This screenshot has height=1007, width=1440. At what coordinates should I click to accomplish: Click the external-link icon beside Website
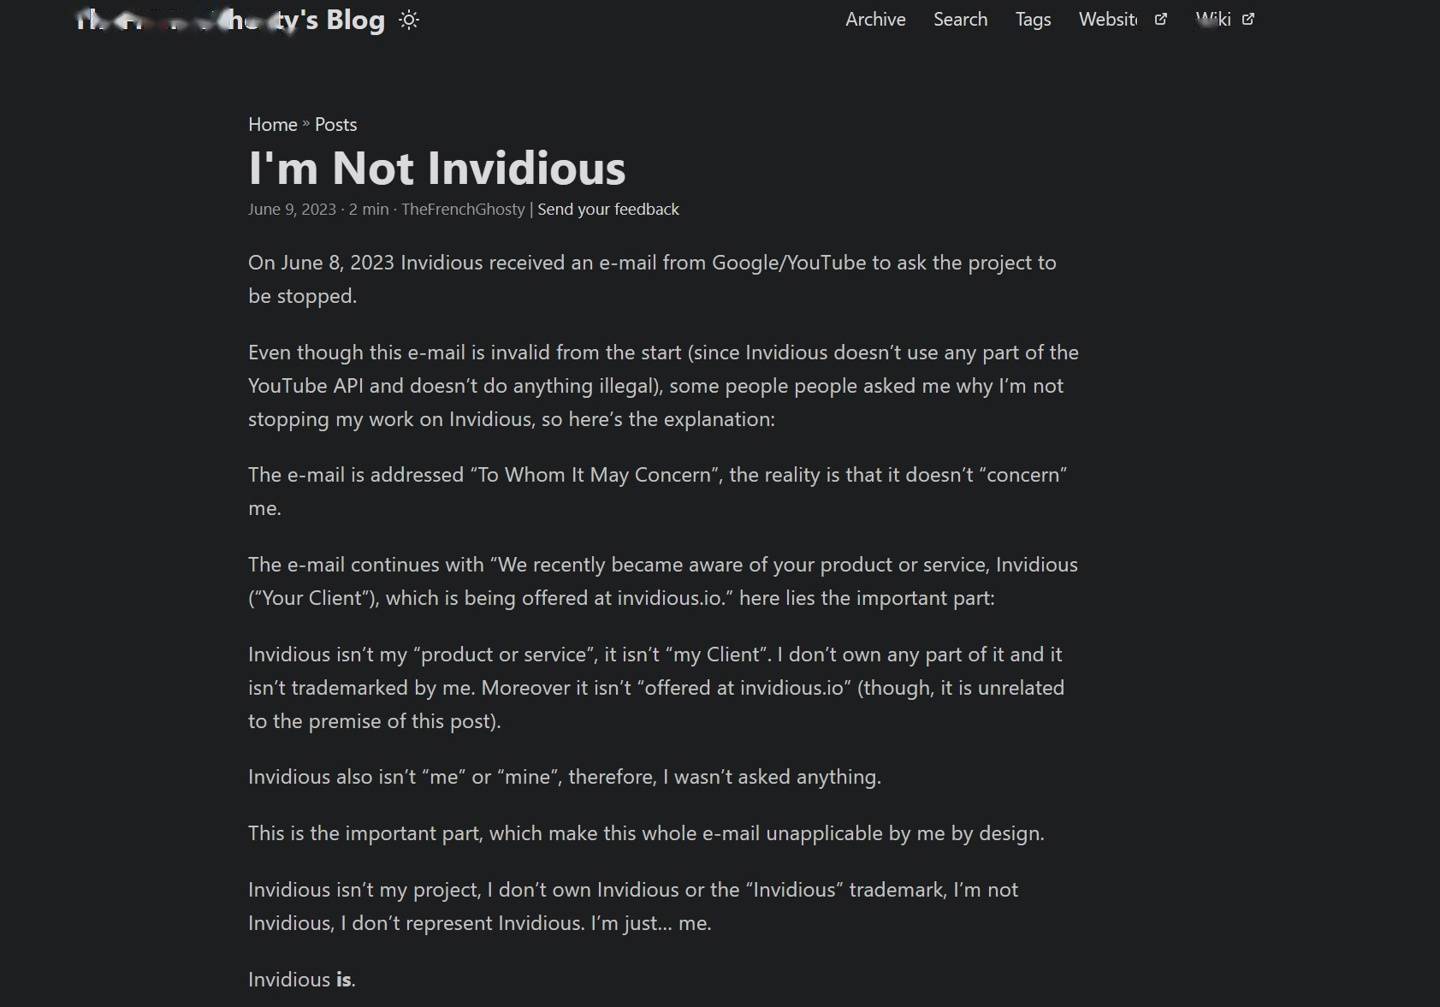pos(1161,19)
